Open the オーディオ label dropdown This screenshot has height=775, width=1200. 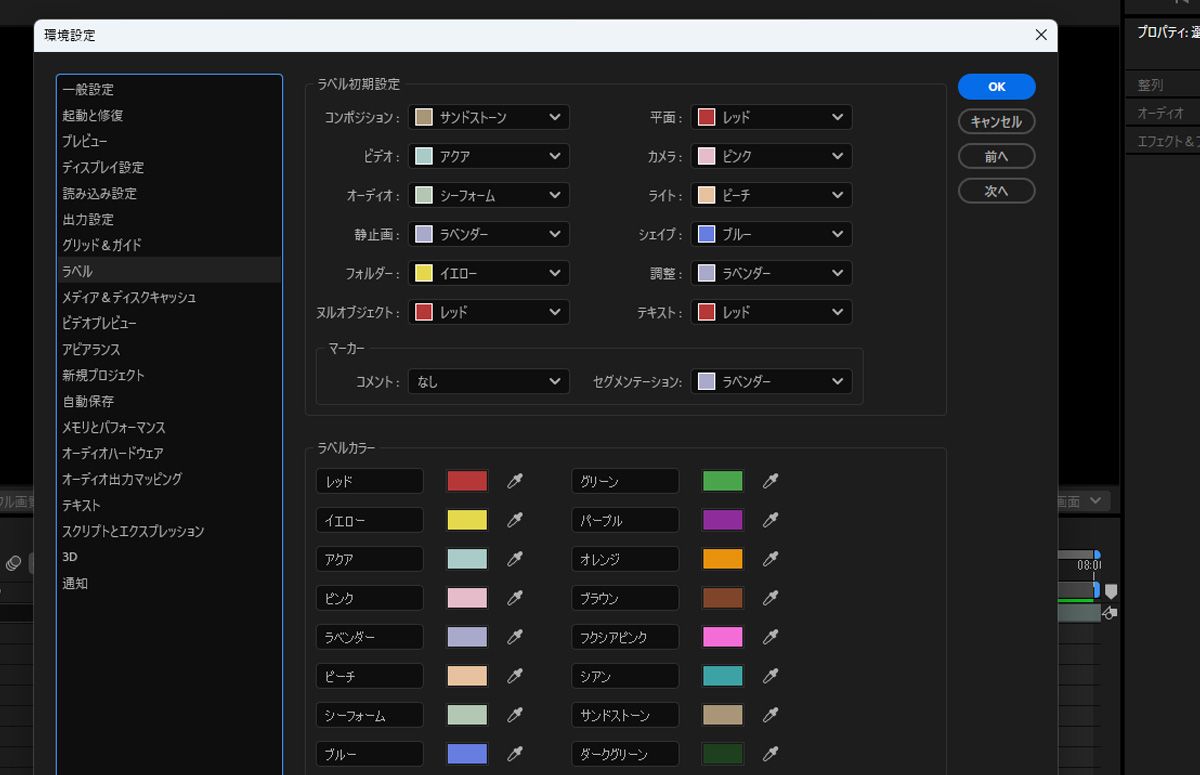489,195
